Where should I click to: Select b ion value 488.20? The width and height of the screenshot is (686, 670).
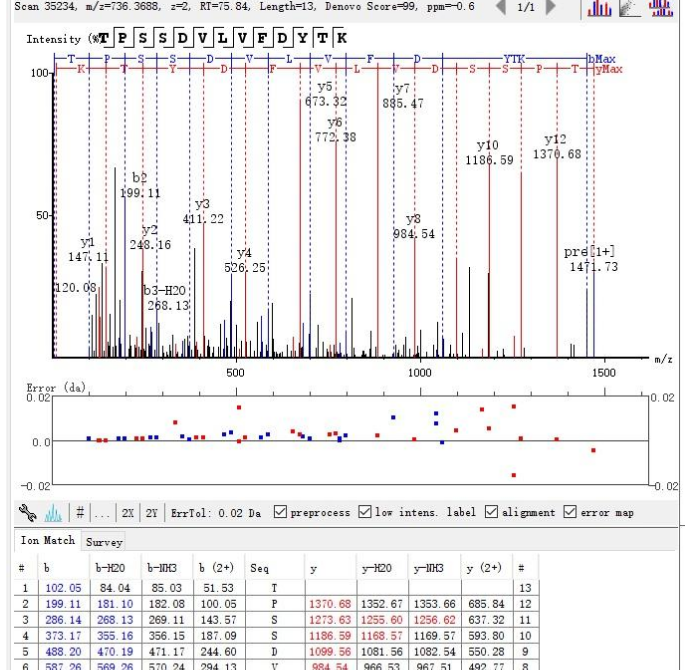(x=63, y=652)
